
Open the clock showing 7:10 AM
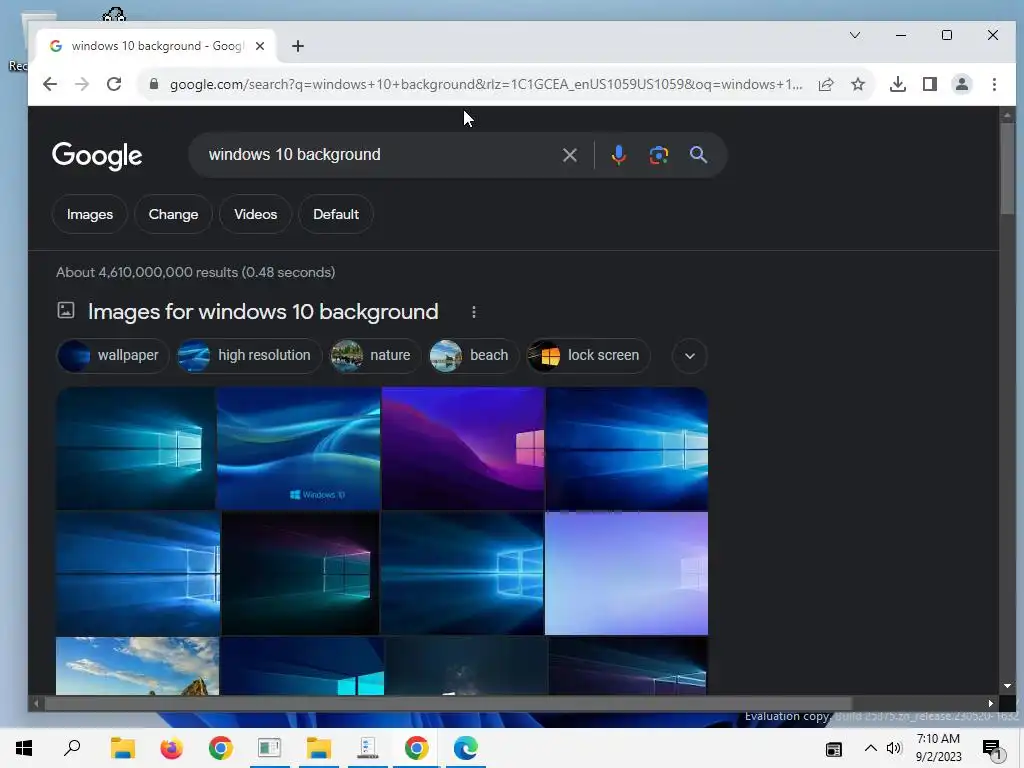pos(938,748)
